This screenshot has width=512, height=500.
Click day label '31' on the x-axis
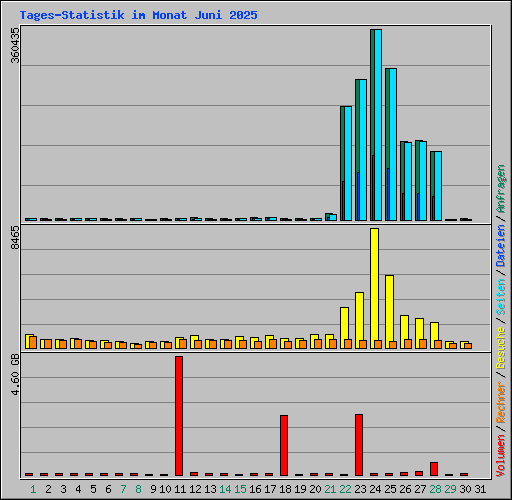pos(480,489)
